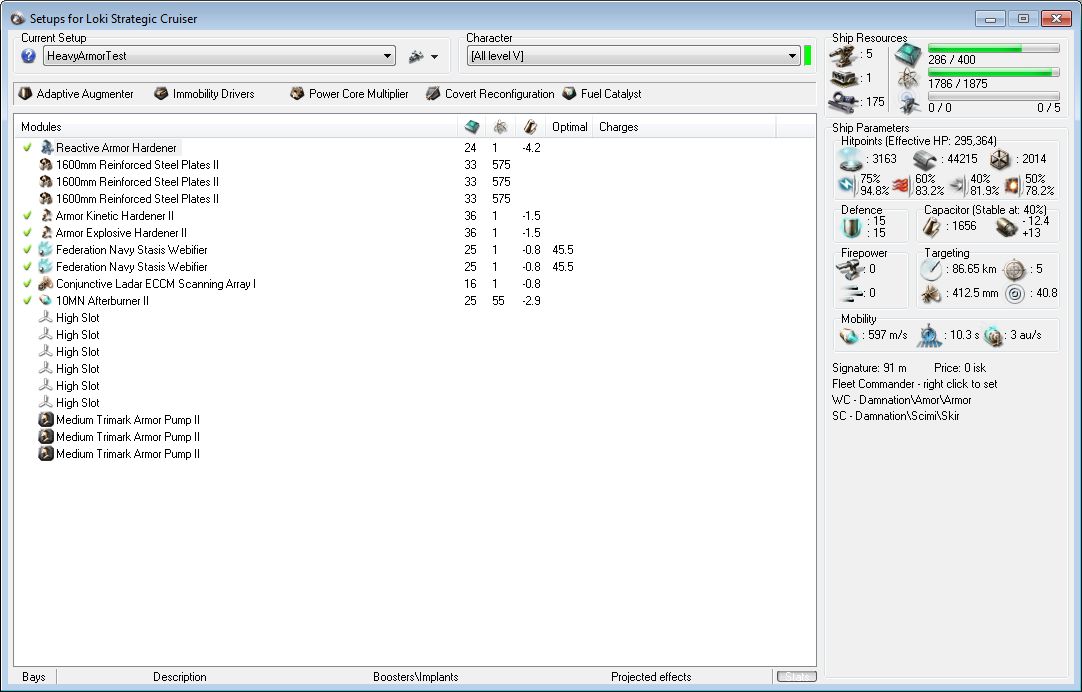This screenshot has width=1082, height=692.
Task: Sort by the CPU column header icon
Action: pyautogui.click(x=472, y=127)
